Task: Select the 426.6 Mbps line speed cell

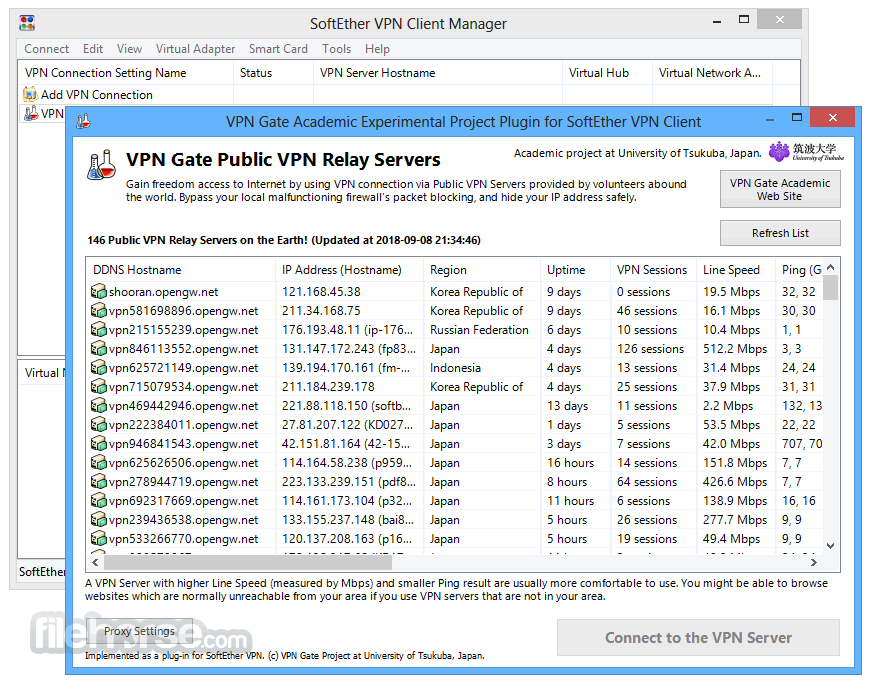Action: coord(735,482)
